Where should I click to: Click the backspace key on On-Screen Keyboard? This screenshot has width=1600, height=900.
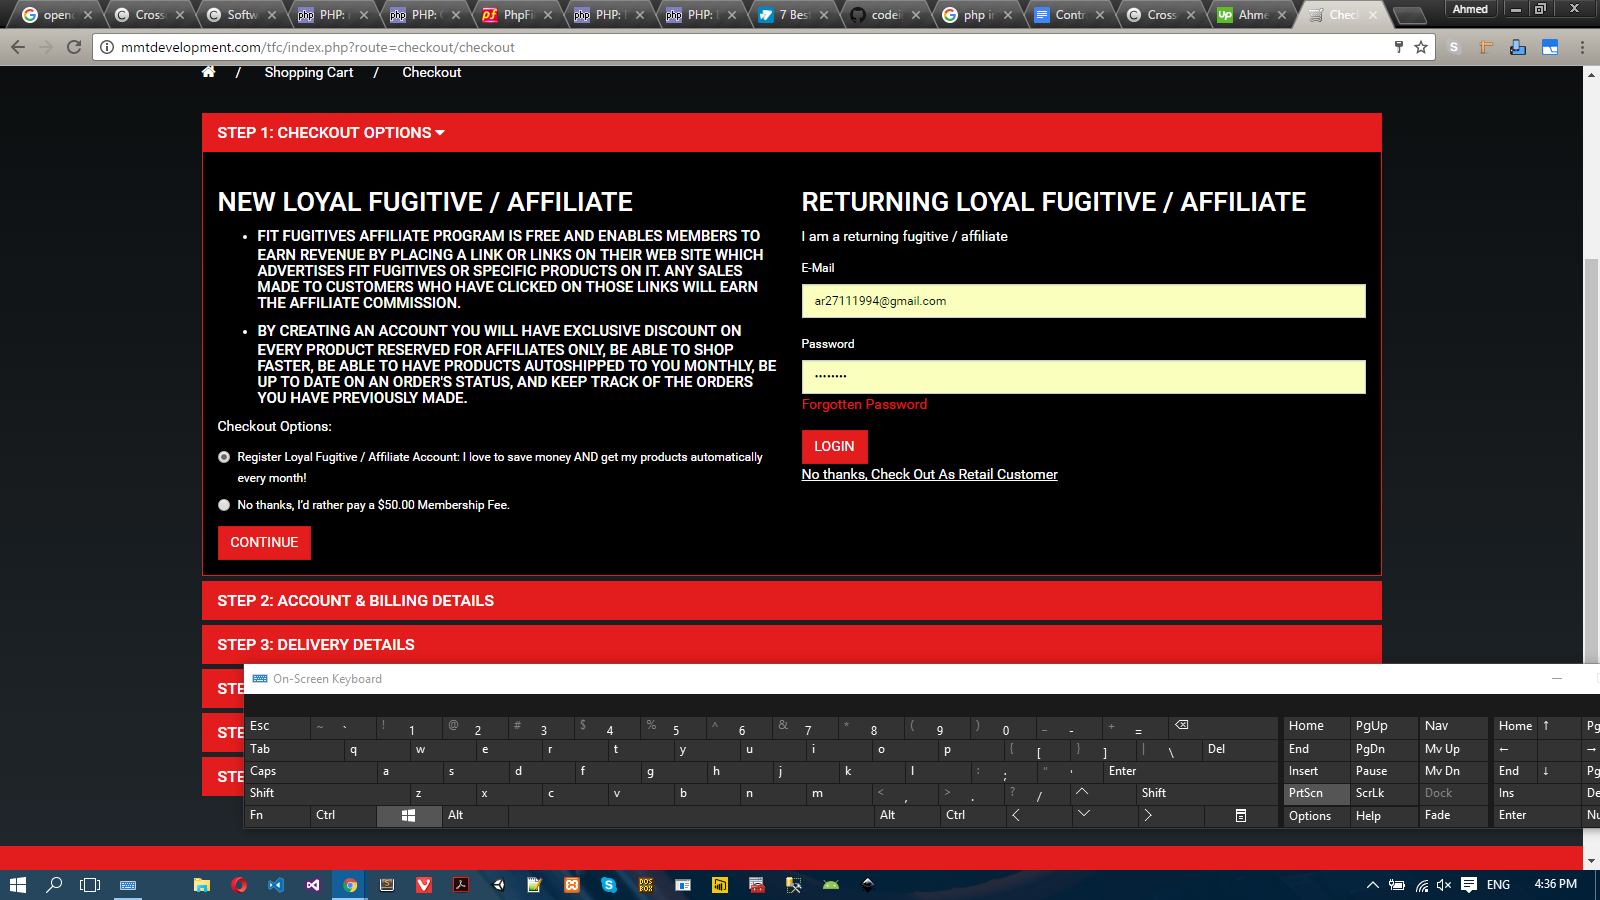pyautogui.click(x=1223, y=726)
